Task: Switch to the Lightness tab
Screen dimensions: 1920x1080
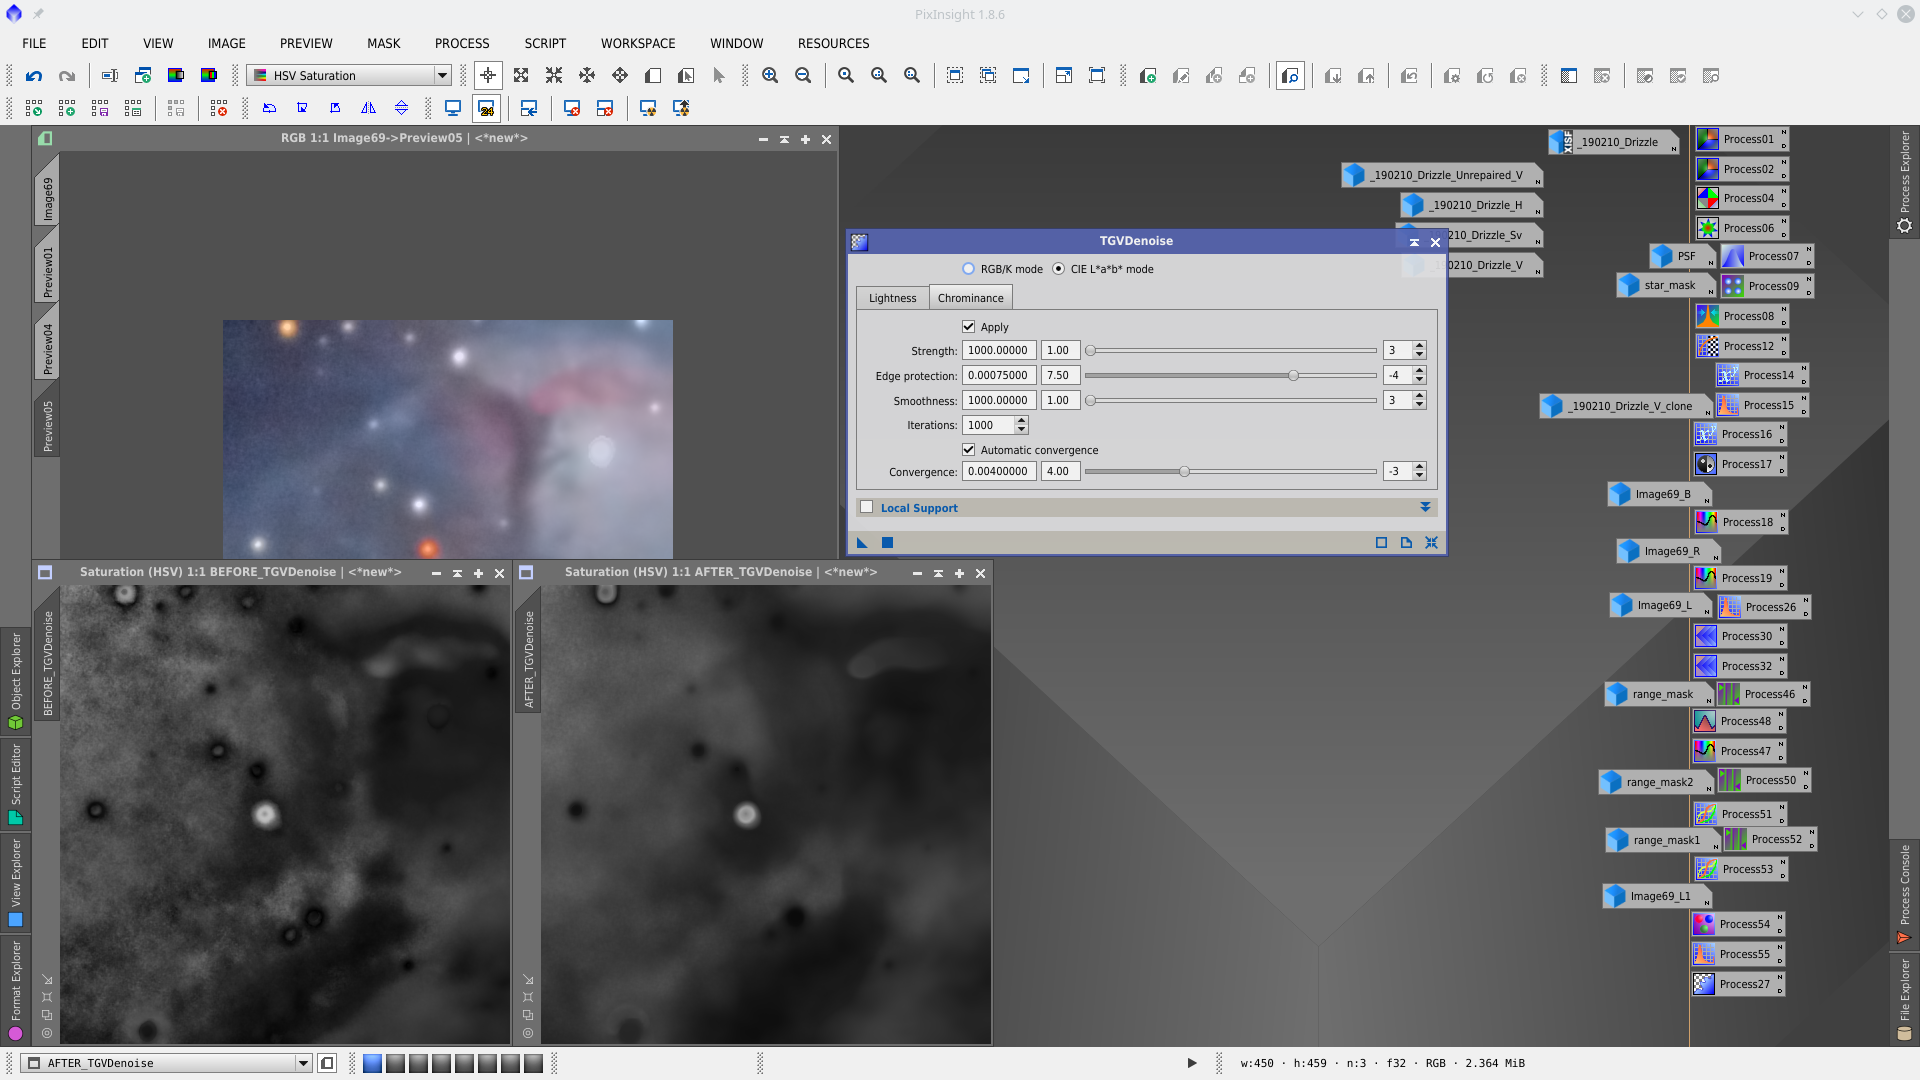Action: click(x=892, y=298)
